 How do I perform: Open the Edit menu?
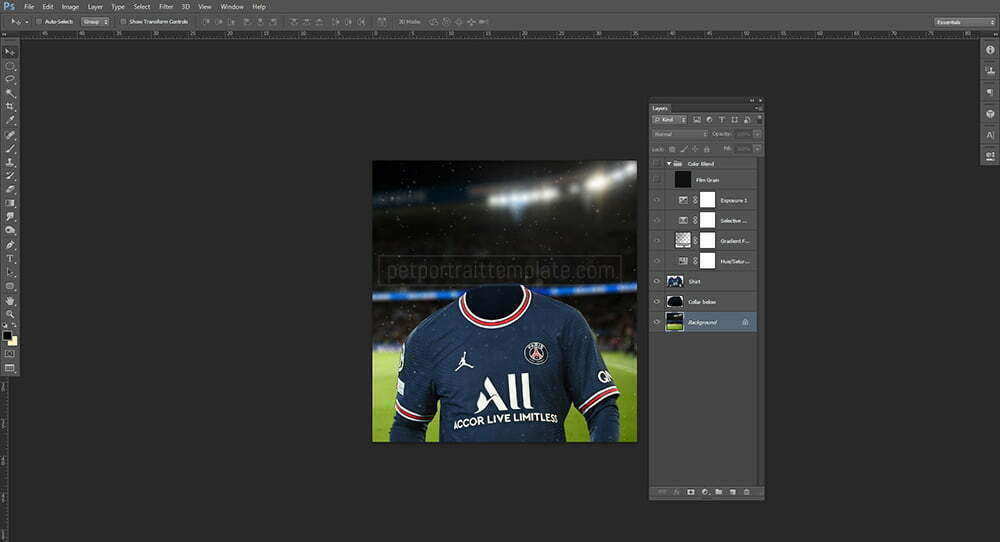pyautogui.click(x=48, y=6)
